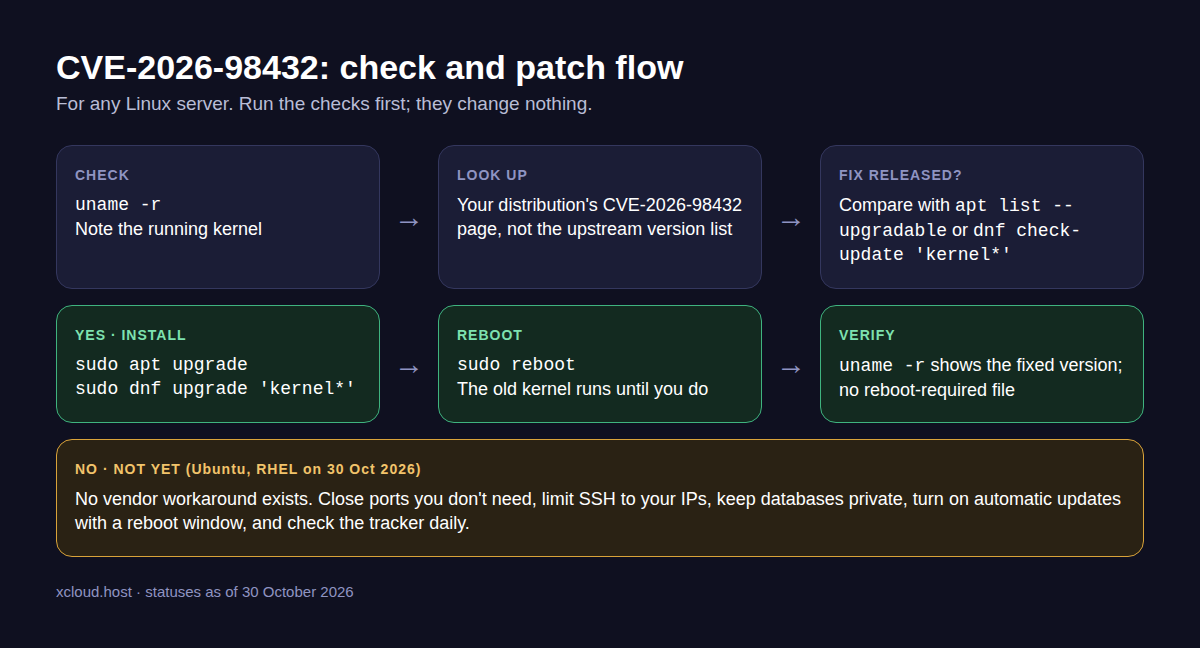Click the 'sudo reboot' command
Image resolution: width=1200 pixels, height=648 pixels.
[x=516, y=365]
